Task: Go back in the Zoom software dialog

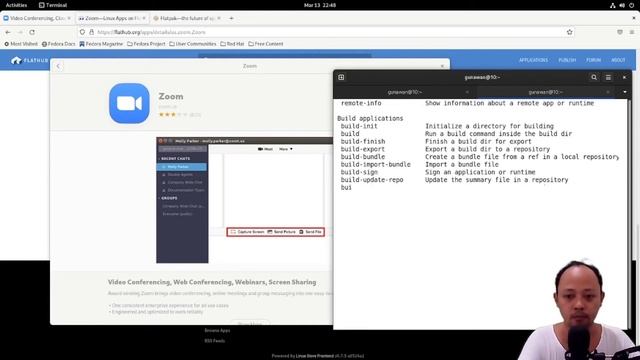Action: coord(58,66)
